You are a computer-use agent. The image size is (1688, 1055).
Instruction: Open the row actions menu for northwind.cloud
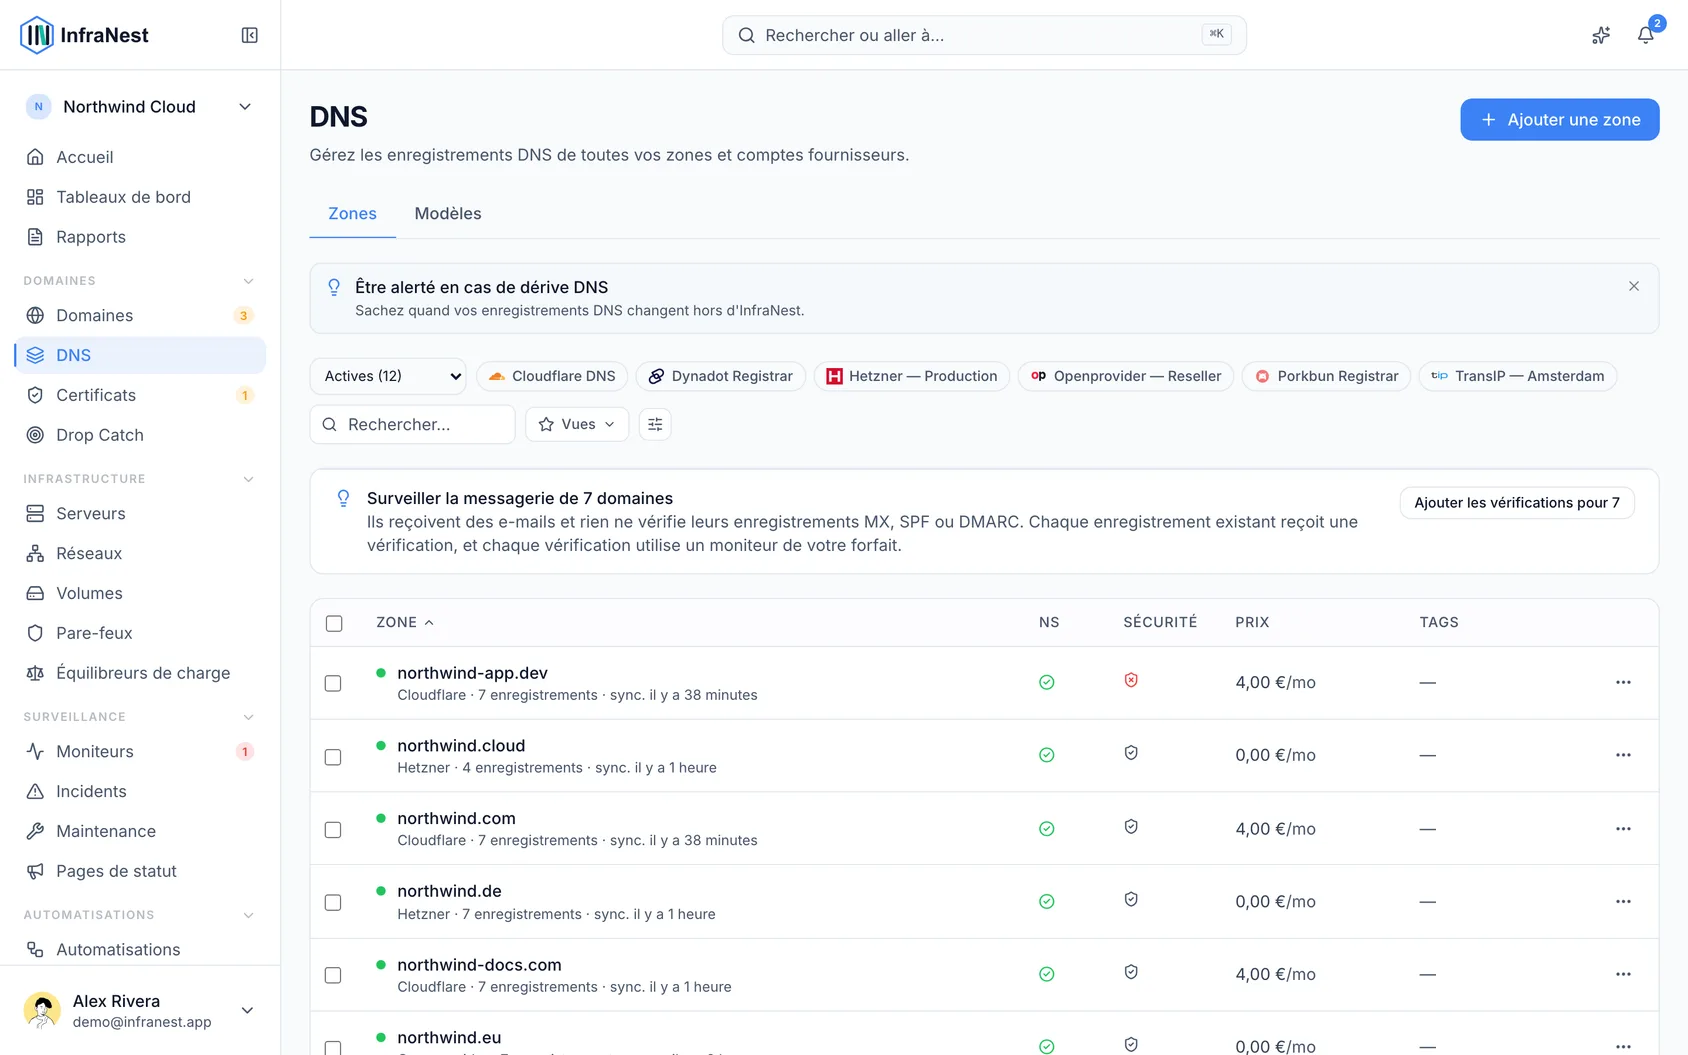[x=1623, y=755]
